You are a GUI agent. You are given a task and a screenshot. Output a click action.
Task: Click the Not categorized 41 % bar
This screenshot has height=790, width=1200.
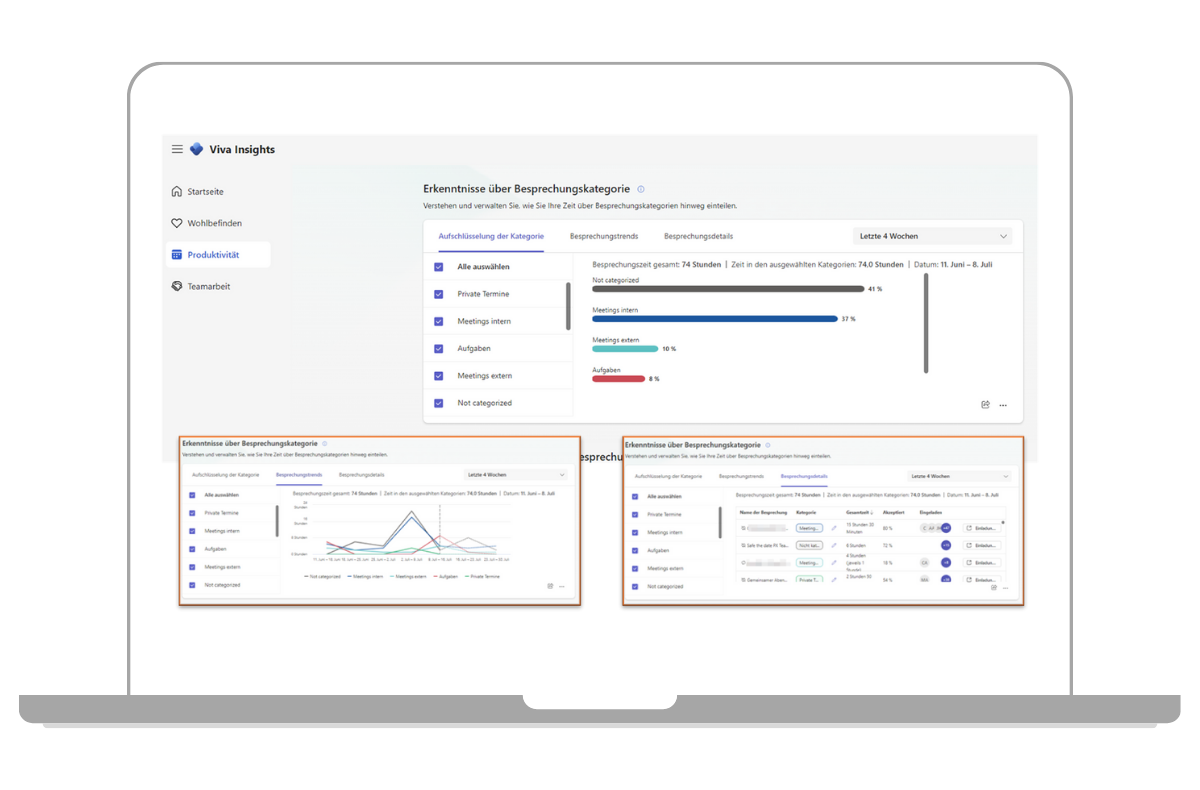(x=728, y=289)
